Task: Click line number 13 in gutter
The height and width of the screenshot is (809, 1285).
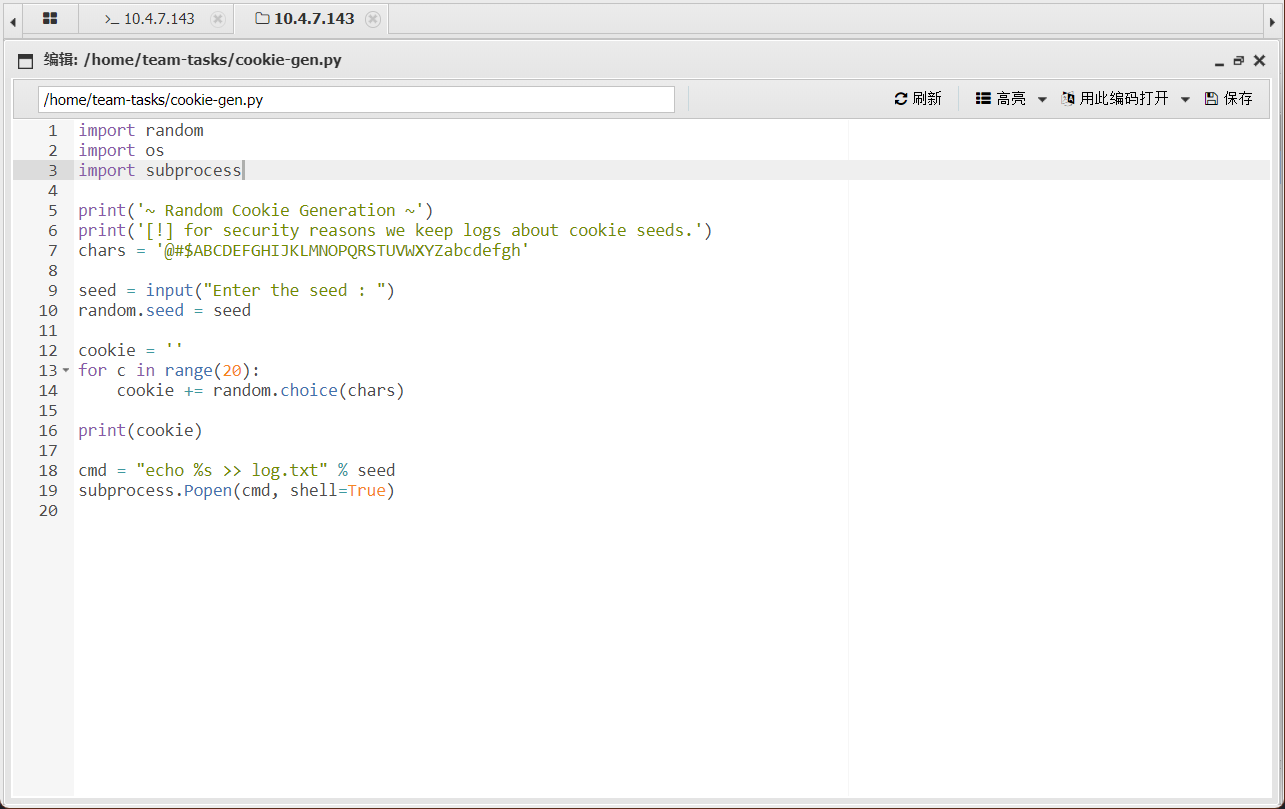Action: [48, 370]
